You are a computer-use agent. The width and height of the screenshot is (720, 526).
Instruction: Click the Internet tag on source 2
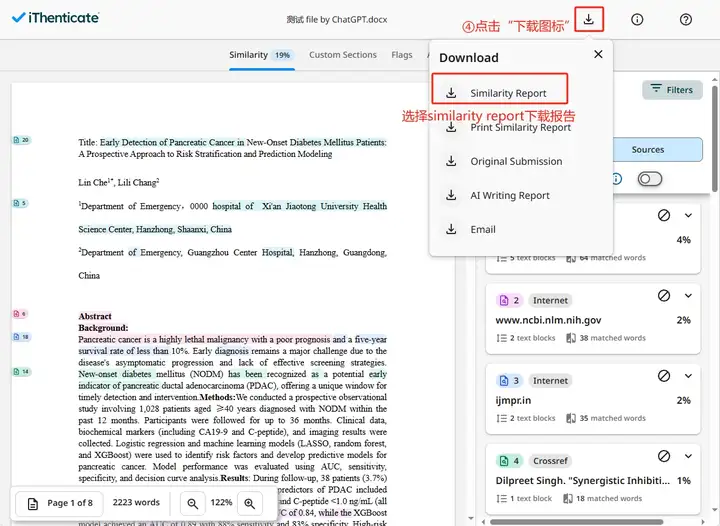550,300
